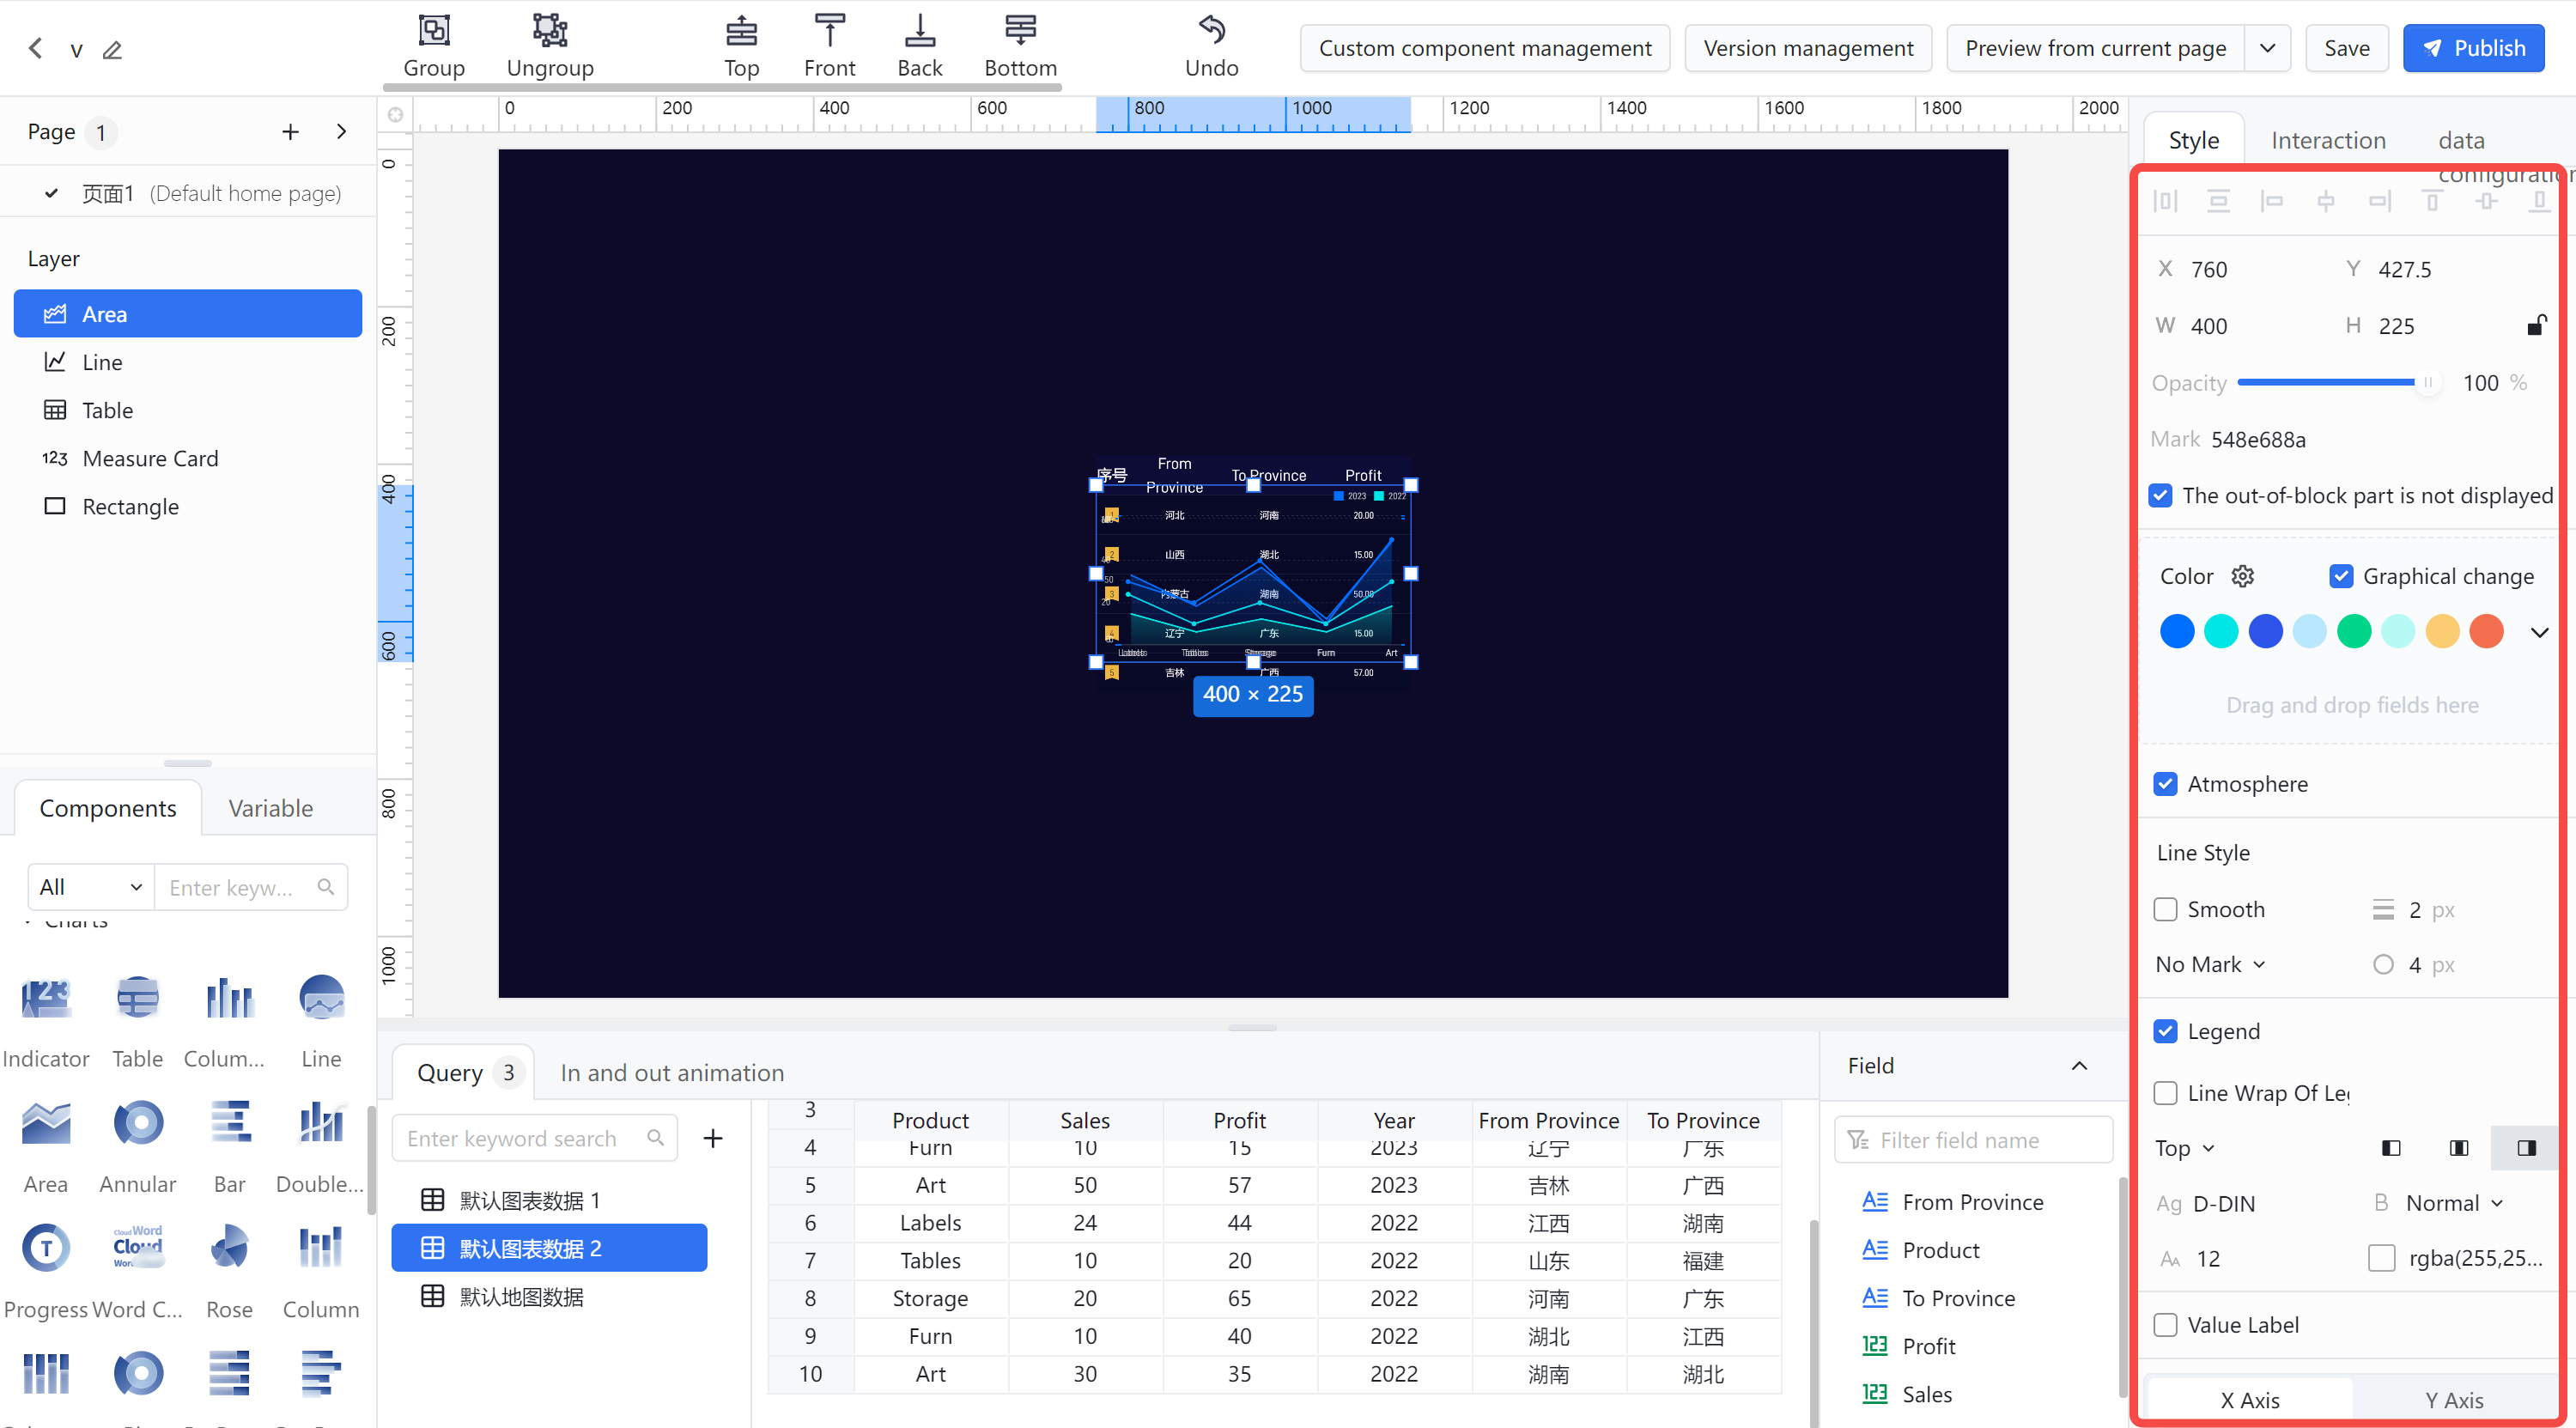Click the query keyword search field
The width and height of the screenshot is (2576, 1428).
click(x=535, y=1138)
